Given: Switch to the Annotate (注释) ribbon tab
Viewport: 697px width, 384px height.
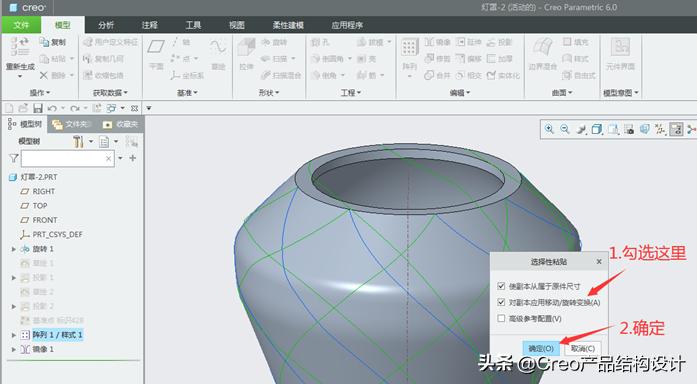Looking at the screenshot, I should pyautogui.click(x=150, y=25).
